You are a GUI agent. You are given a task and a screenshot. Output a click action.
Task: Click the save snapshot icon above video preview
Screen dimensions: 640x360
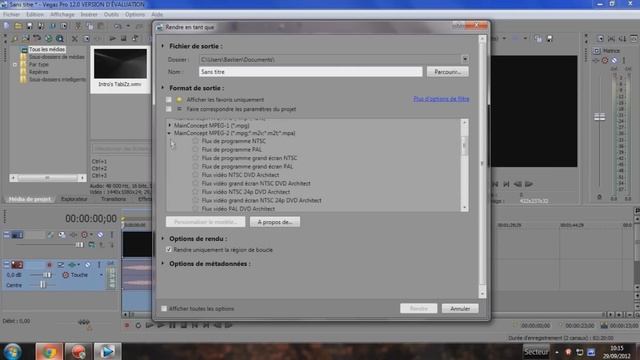[549, 39]
